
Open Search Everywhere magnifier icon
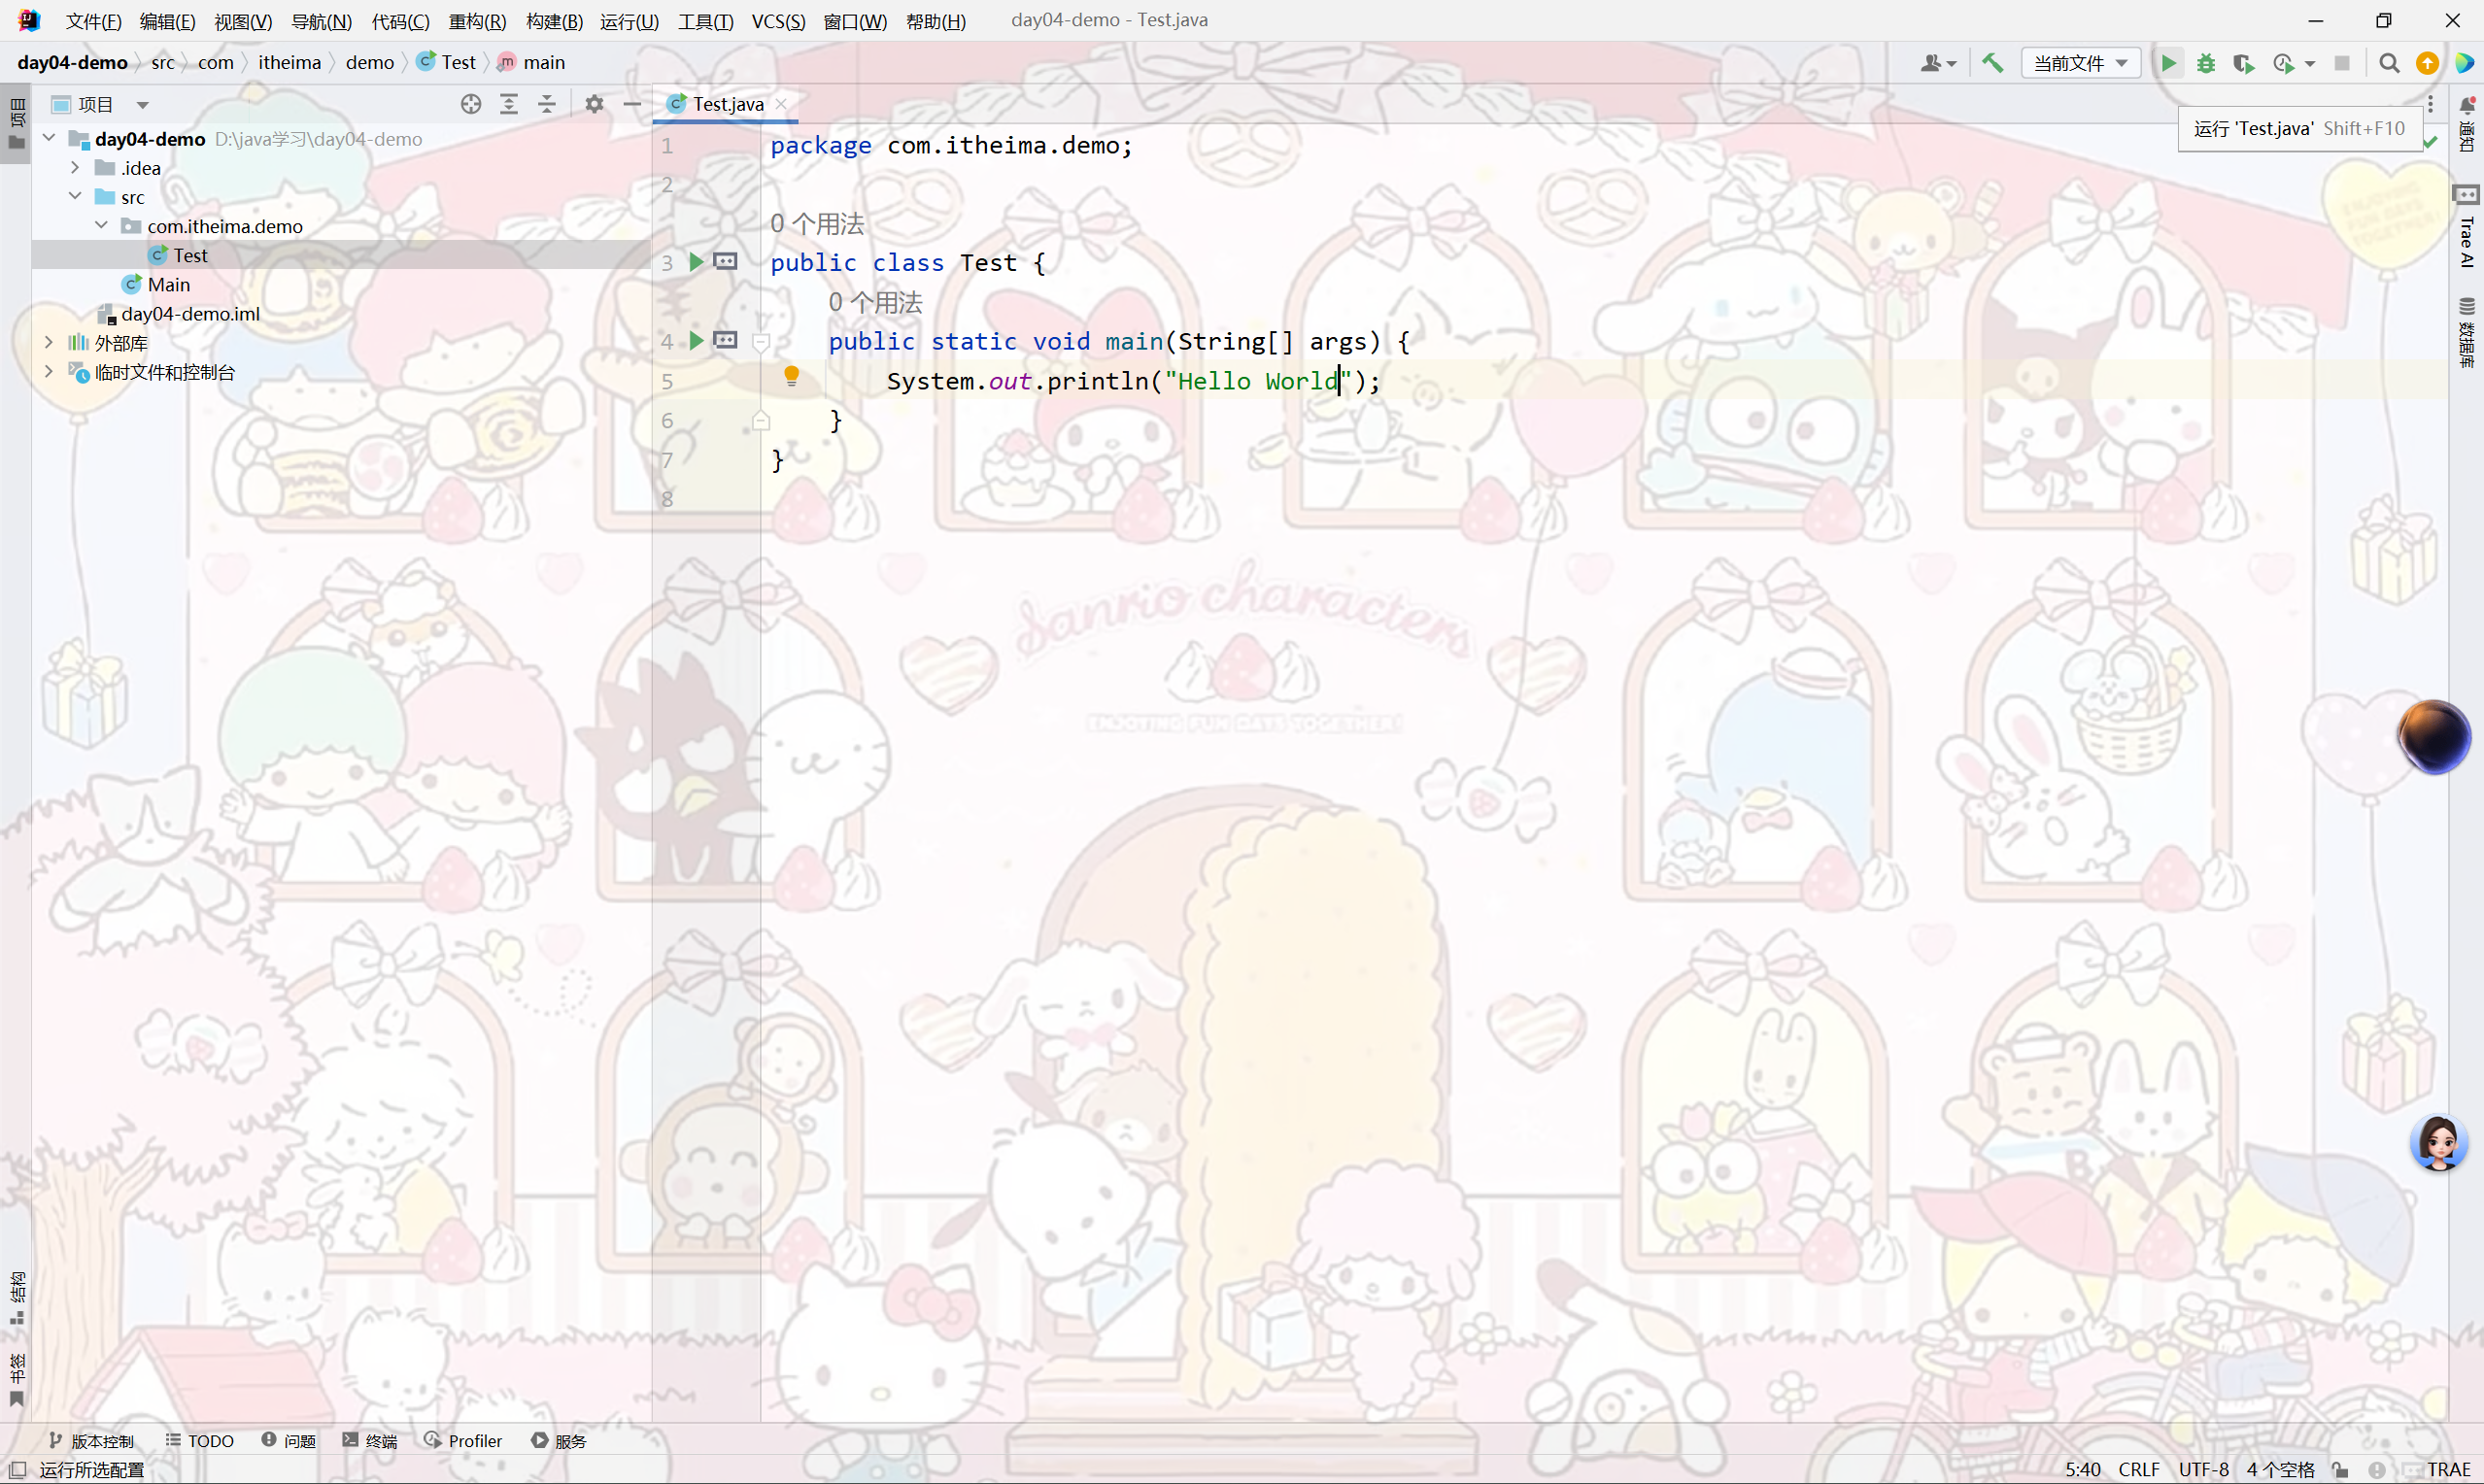click(2389, 63)
